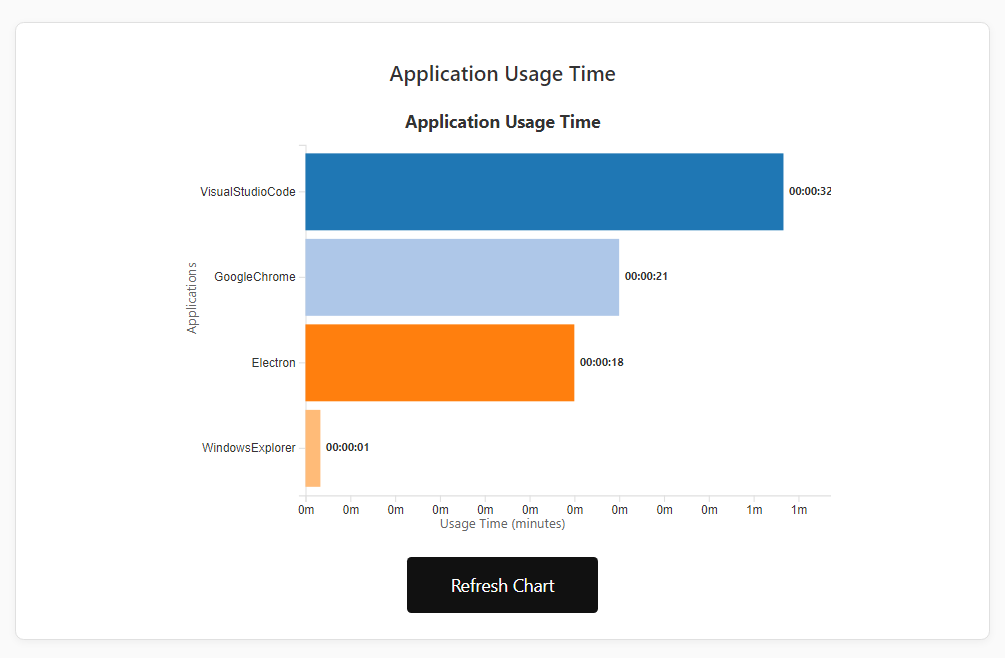Click the GoogleChrome usage bar
This screenshot has height=658, width=1005.
pos(460,277)
